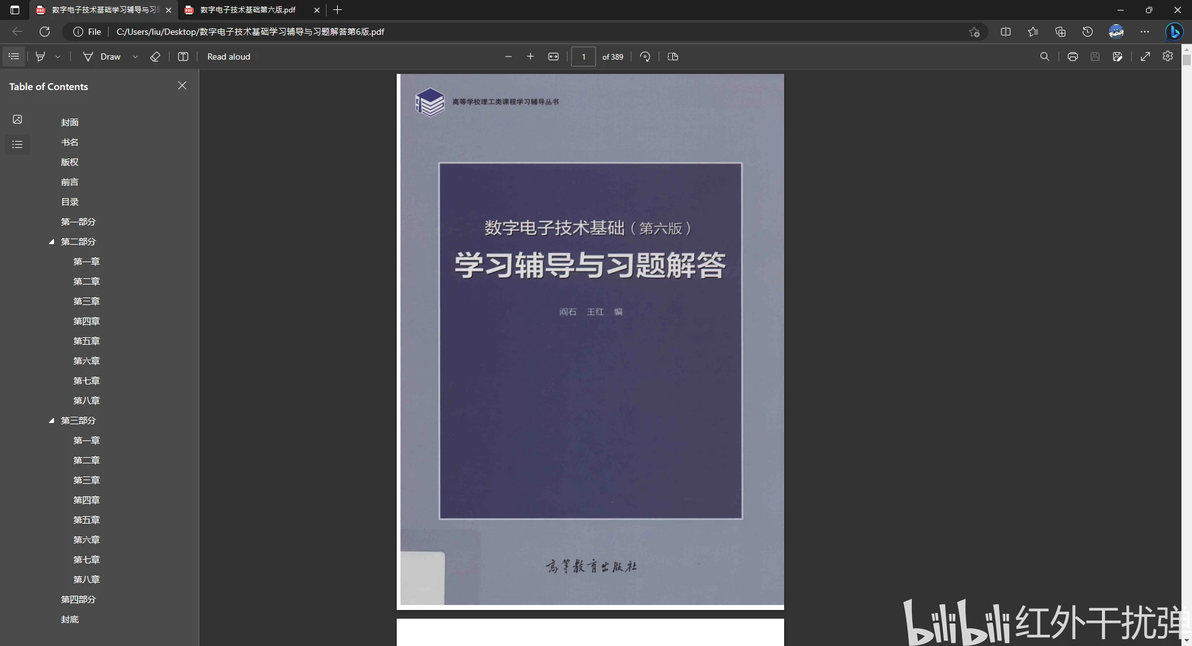Open the Bing sidebar button

[x=1174, y=32]
